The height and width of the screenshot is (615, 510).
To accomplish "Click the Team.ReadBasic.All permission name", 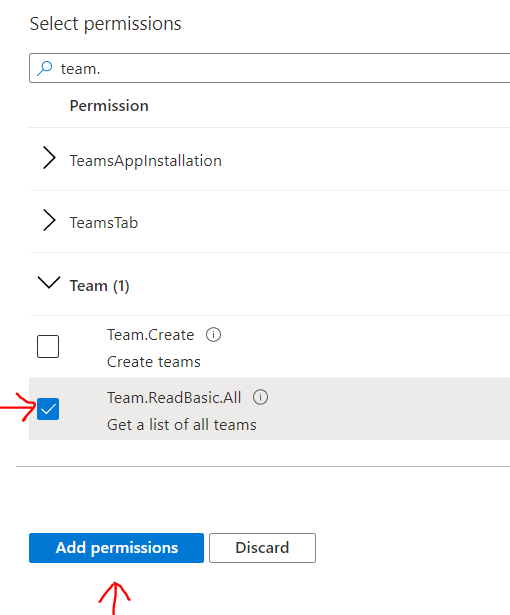I will point(174,397).
